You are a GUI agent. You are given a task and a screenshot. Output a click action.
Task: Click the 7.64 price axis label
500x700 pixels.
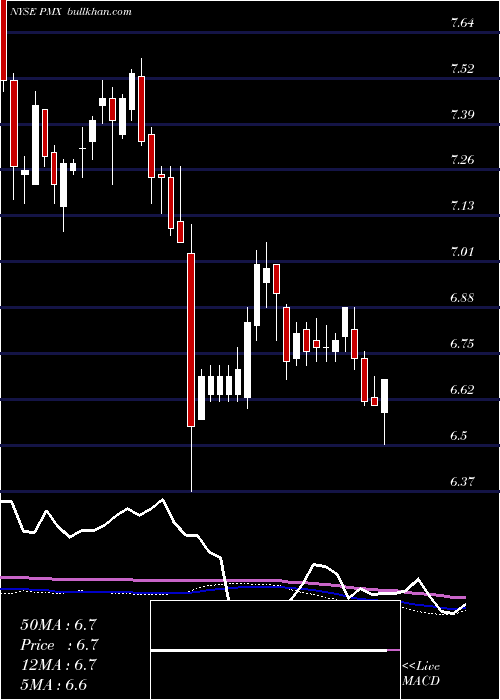pyautogui.click(x=462, y=24)
